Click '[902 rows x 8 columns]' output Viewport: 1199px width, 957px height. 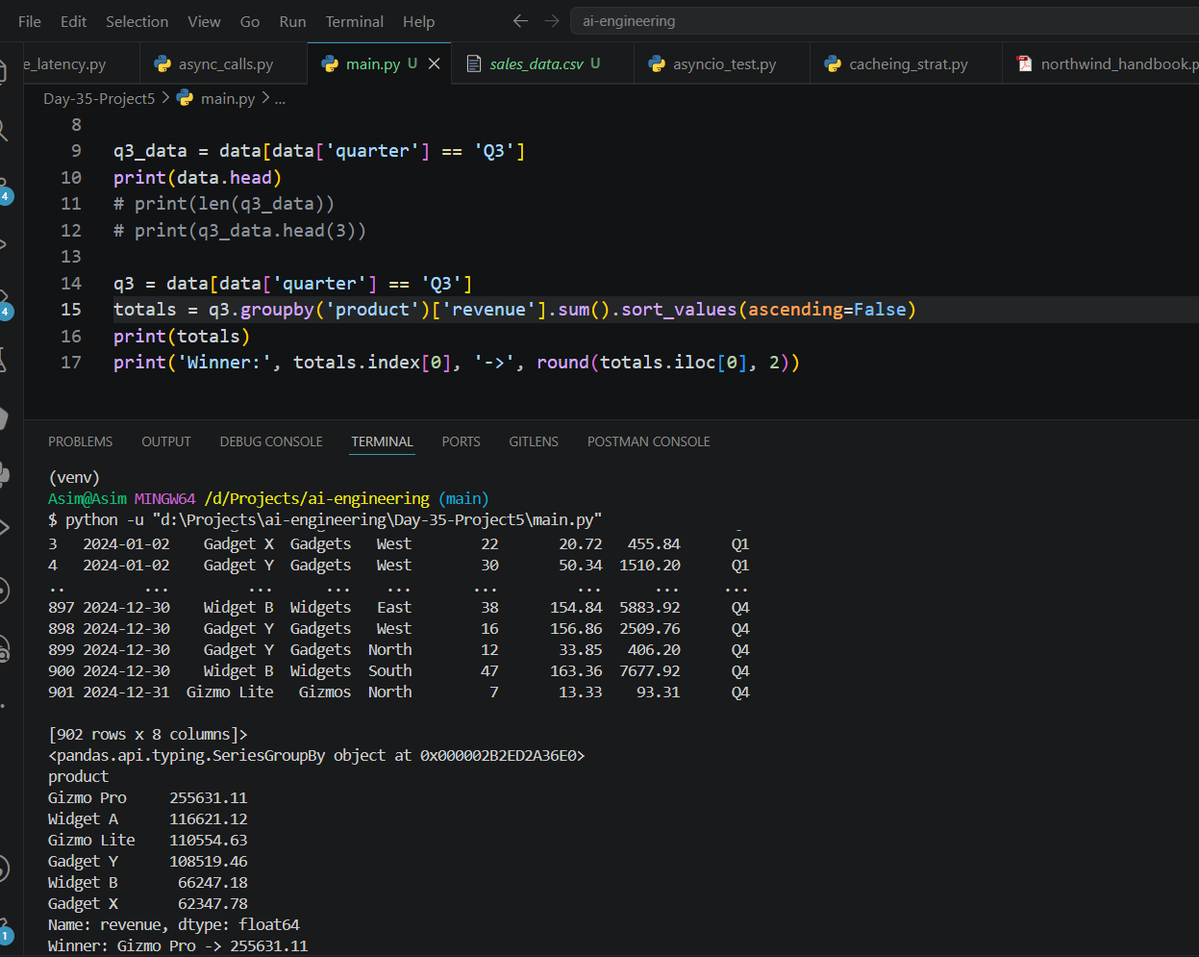tap(148, 734)
